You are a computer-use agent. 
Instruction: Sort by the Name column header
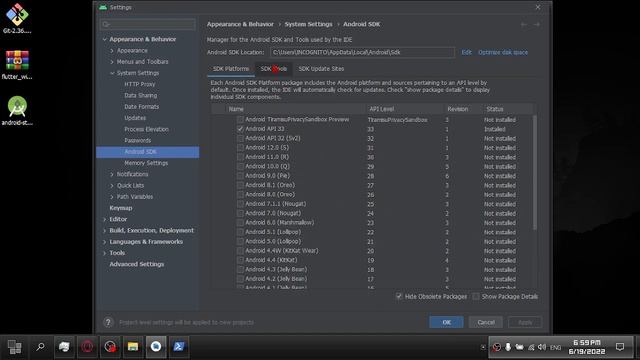236,109
